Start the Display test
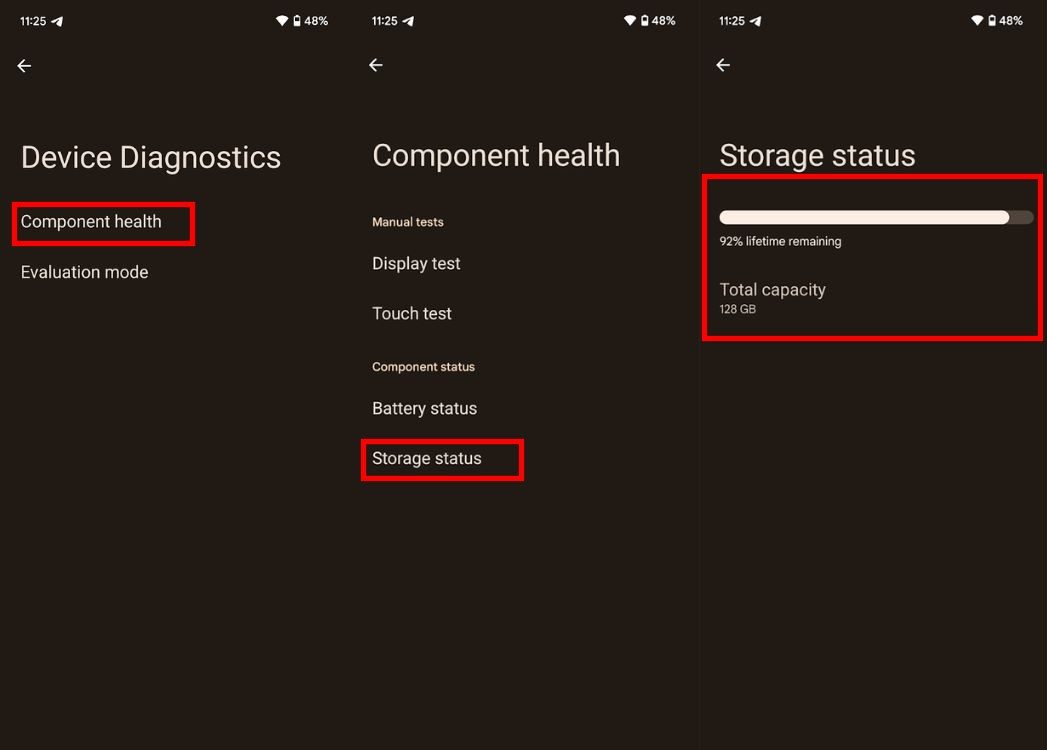The width and height of the screenshot is (1047, 750). click(415, 263)
